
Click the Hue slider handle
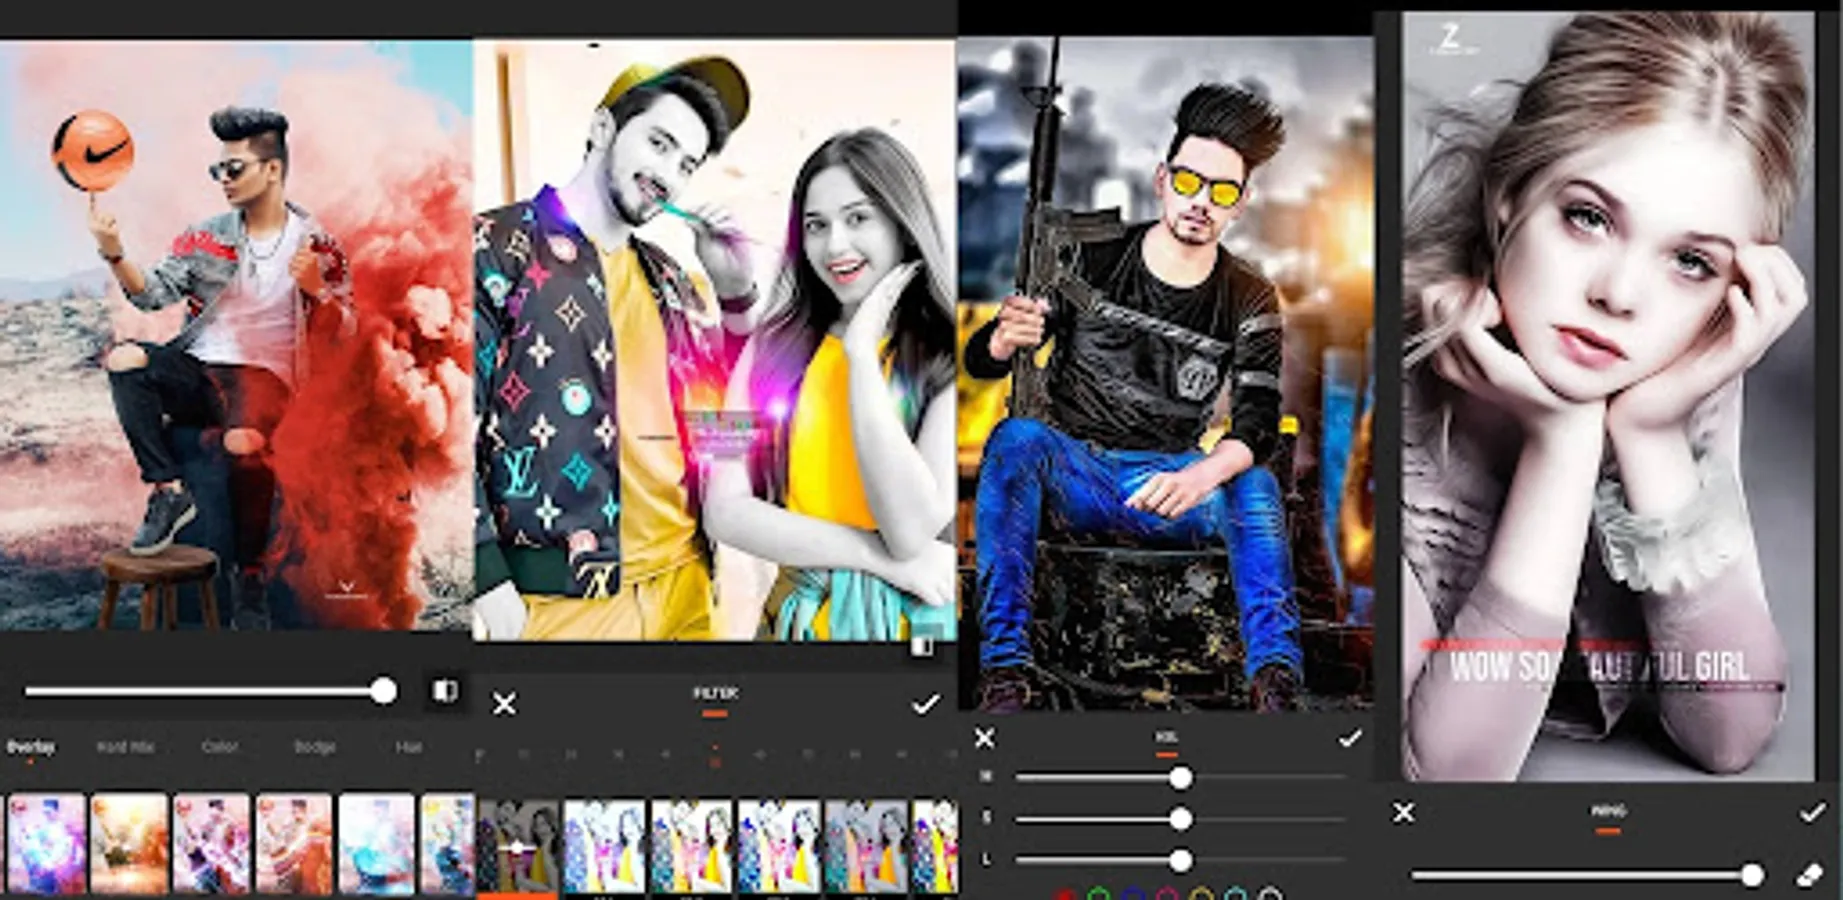1181,777
